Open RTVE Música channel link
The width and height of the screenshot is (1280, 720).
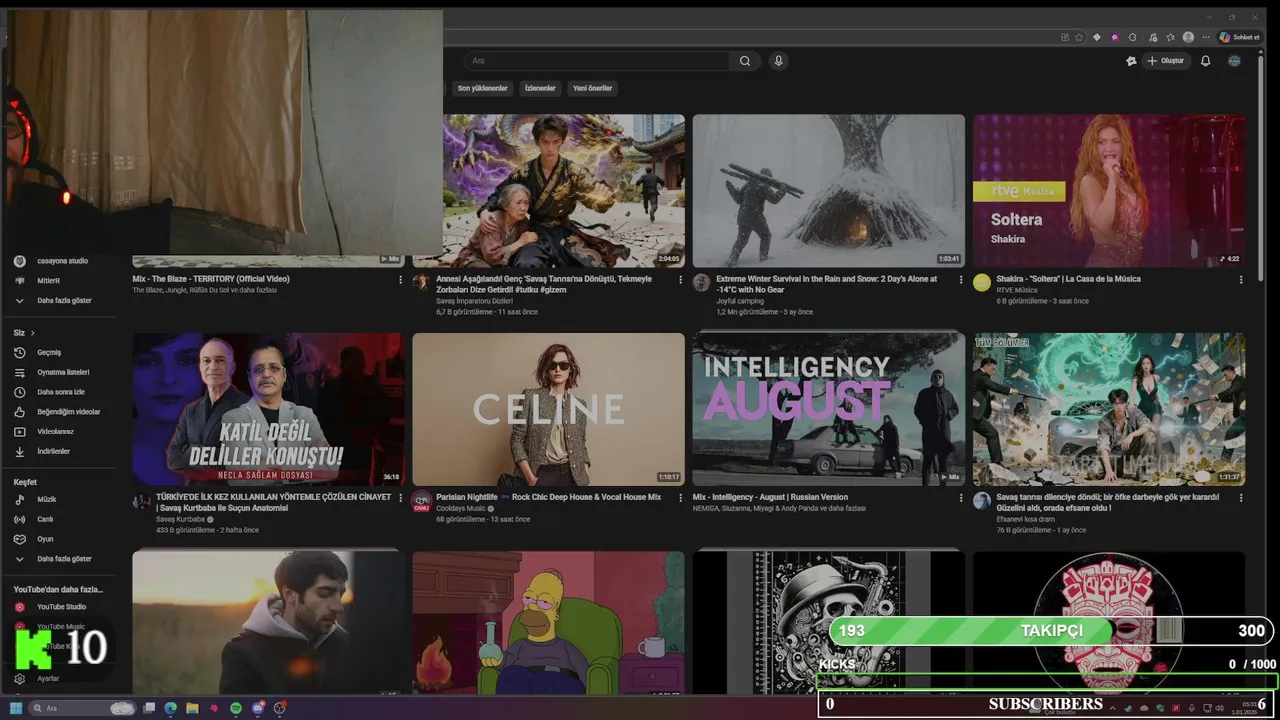1017,290
